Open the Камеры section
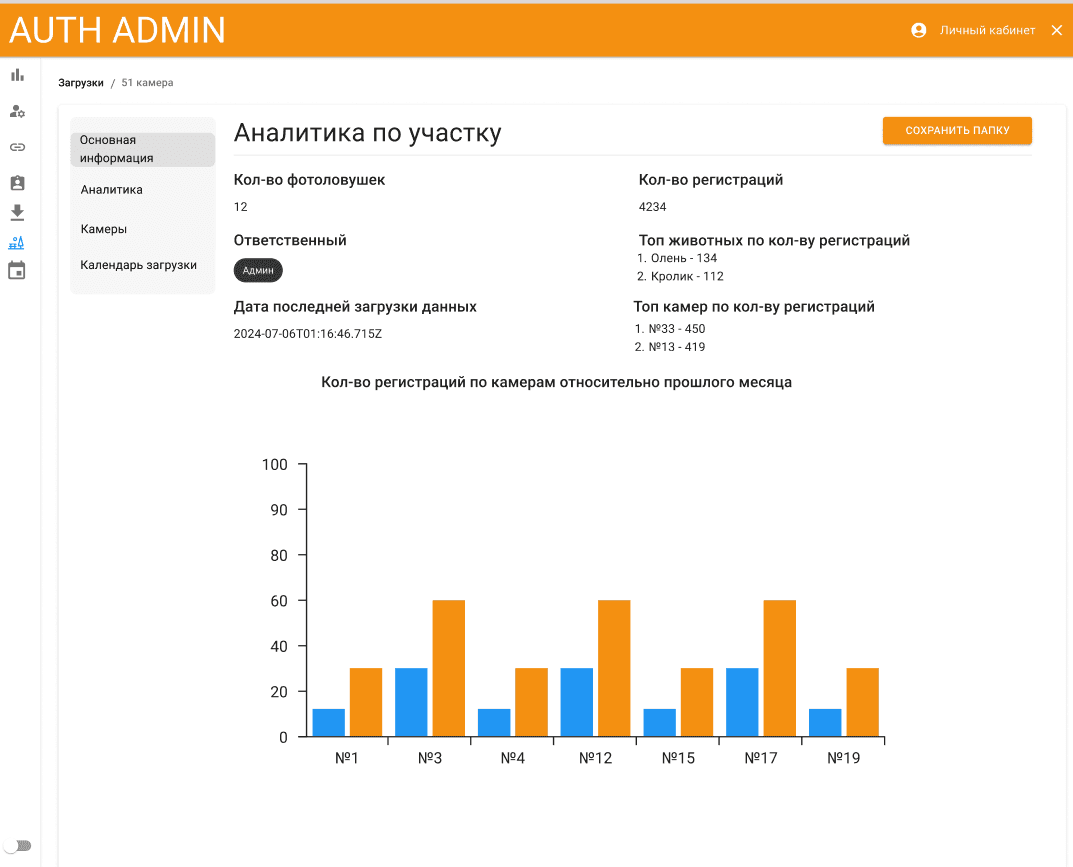1073x867 pixels. point(104,229)
